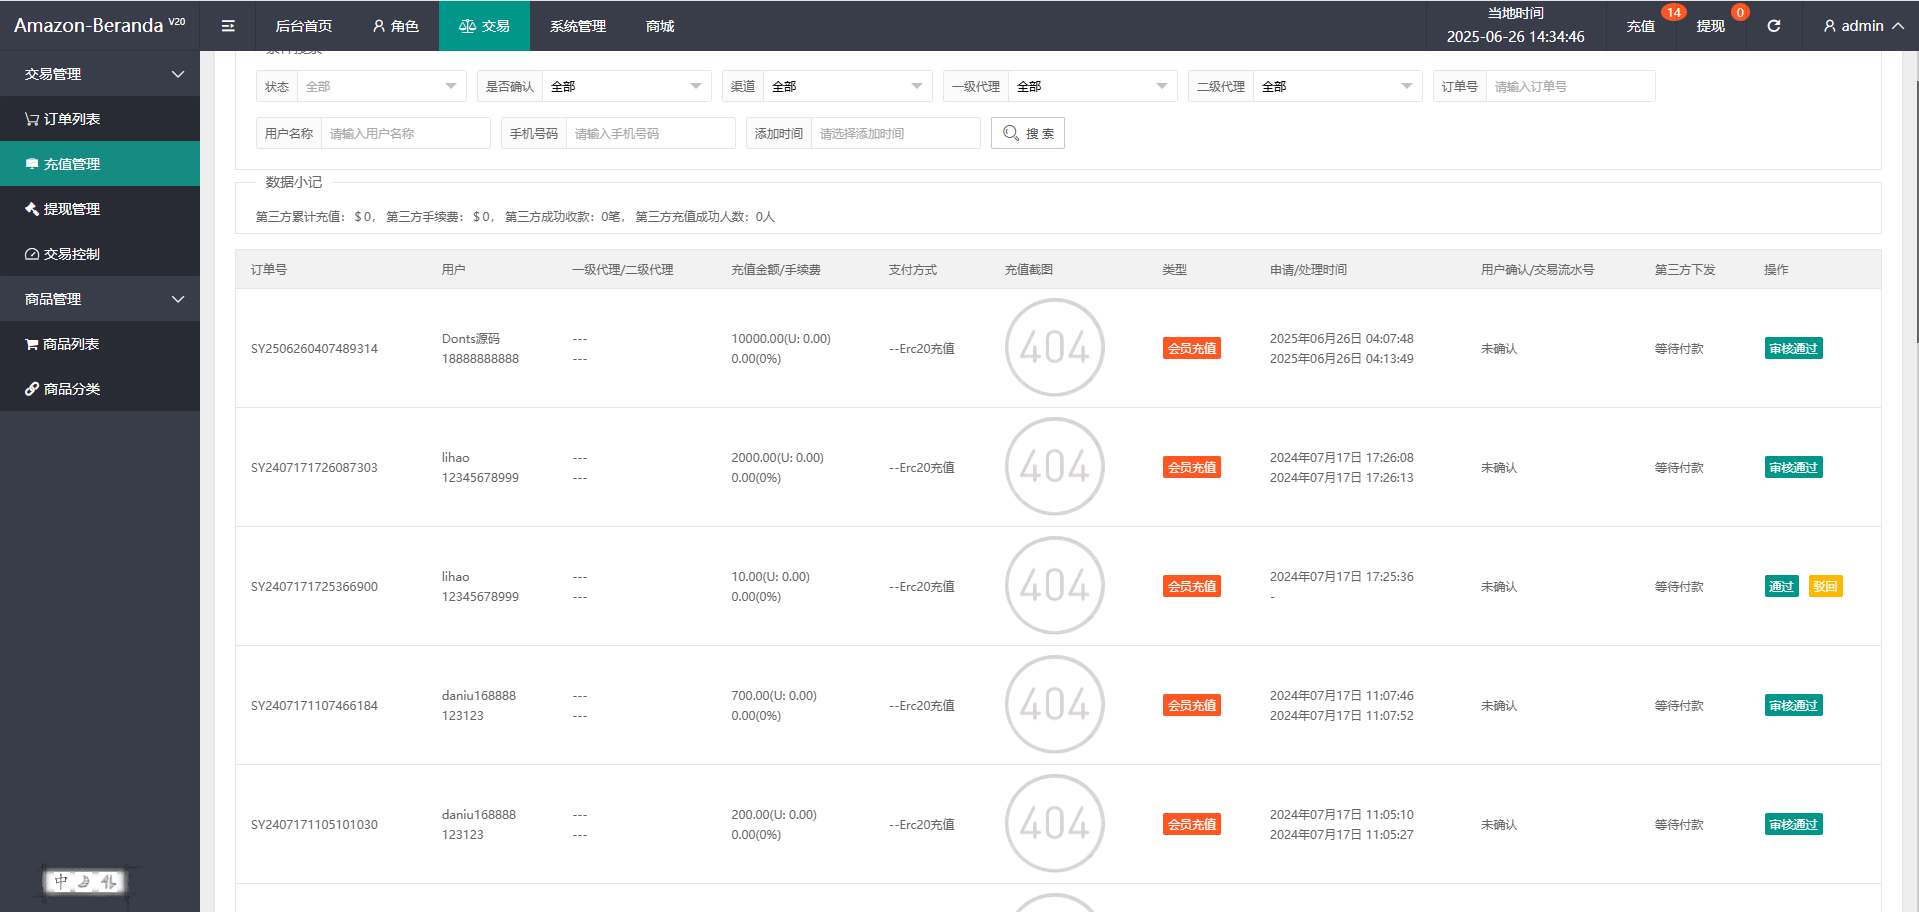
Task: Go to 后台首页 tab
Action: [x=304, y=26]
